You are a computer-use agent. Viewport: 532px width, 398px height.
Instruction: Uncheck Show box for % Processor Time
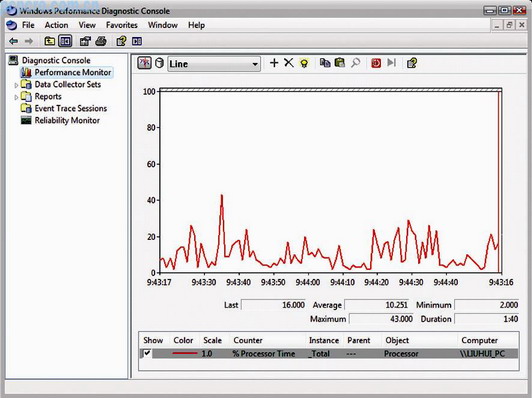(x=147, y=353)
